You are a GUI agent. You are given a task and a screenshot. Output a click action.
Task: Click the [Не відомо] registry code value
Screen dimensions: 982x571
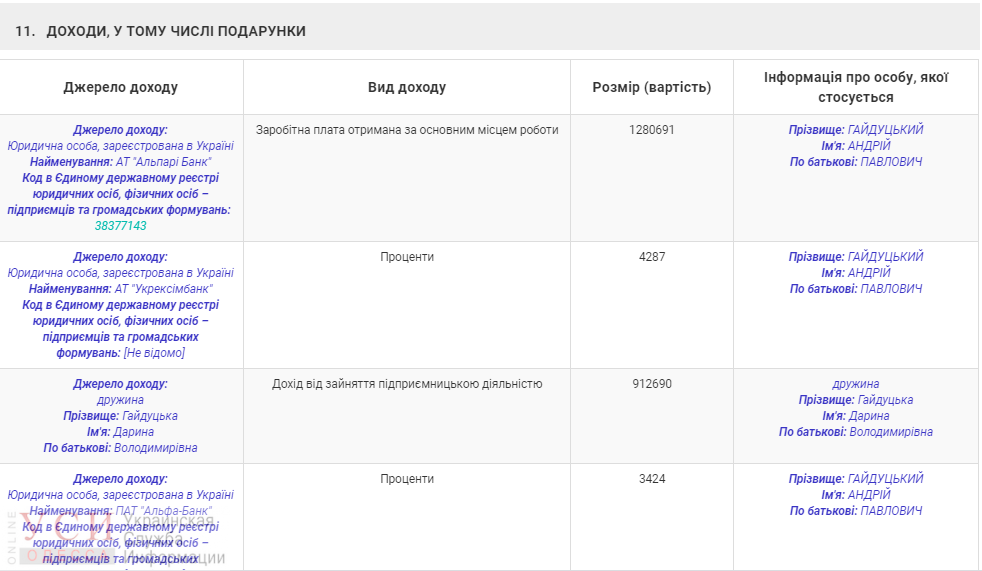[x=154, y=353]
